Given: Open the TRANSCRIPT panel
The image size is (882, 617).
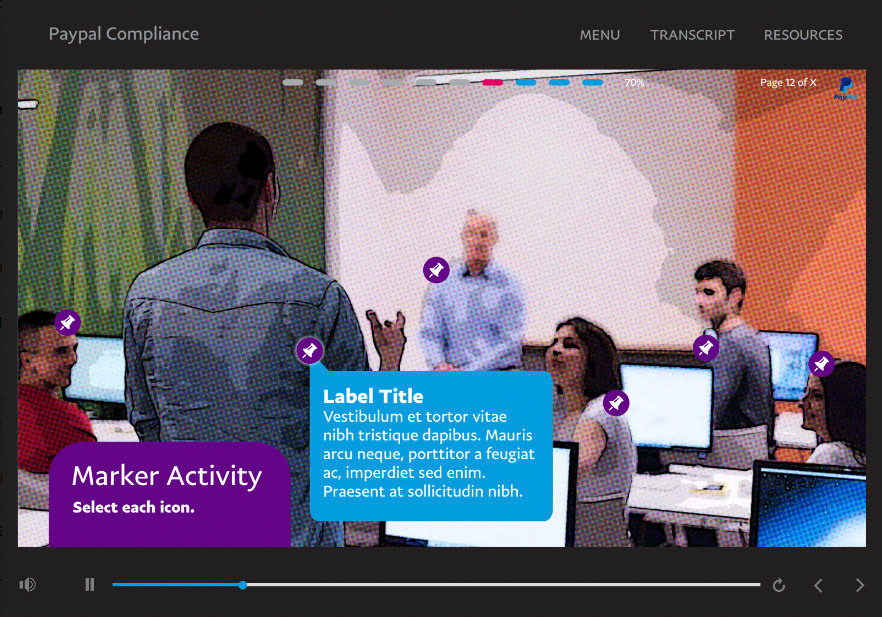Looking at the screenshot, I should pyautogui.click(x=692, y=35).
